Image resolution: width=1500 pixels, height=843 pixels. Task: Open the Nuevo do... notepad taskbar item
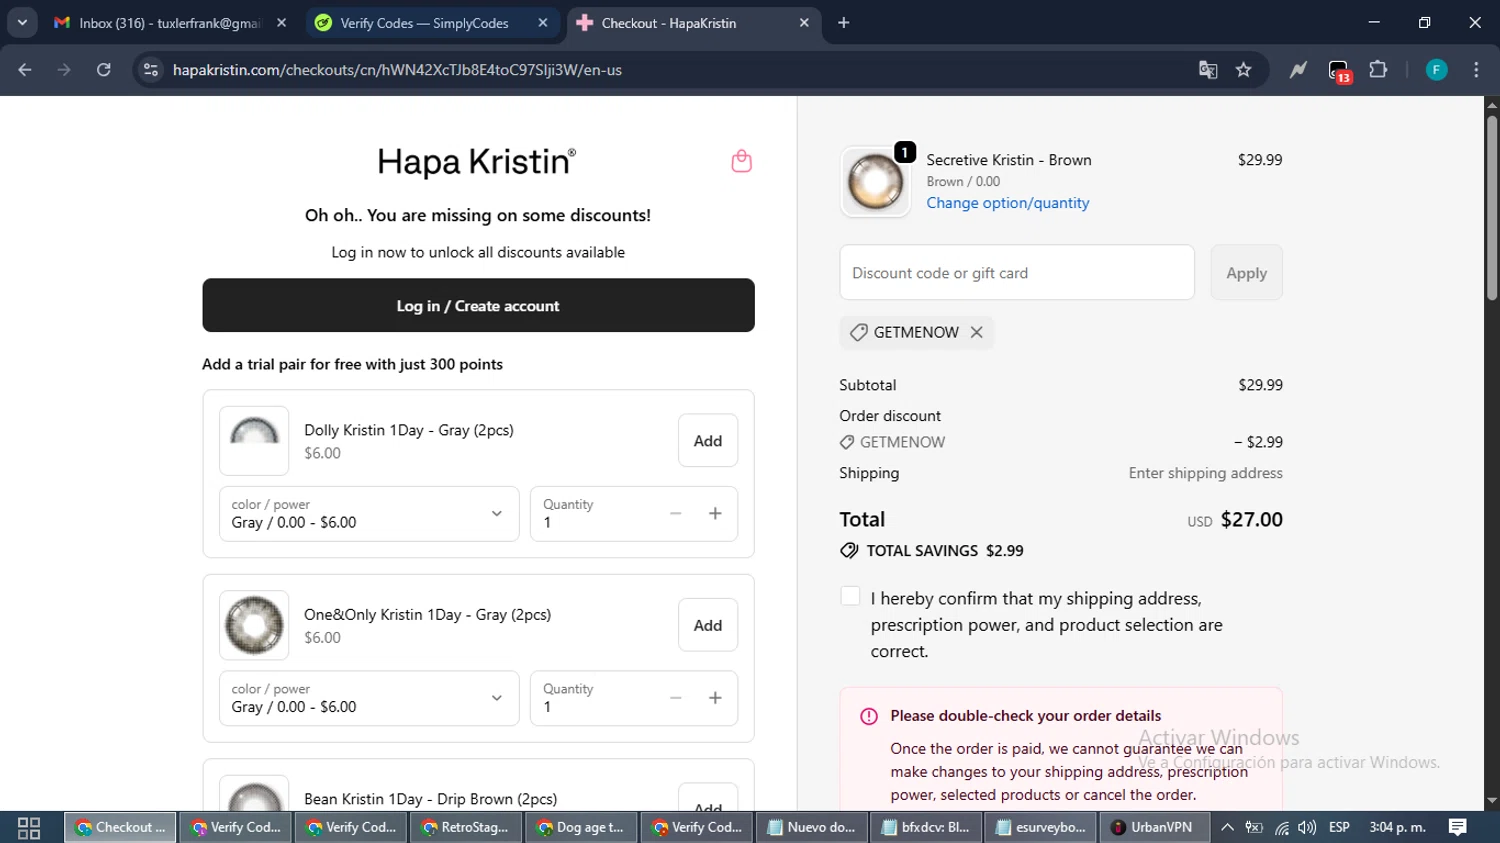[x=812, y=828]
